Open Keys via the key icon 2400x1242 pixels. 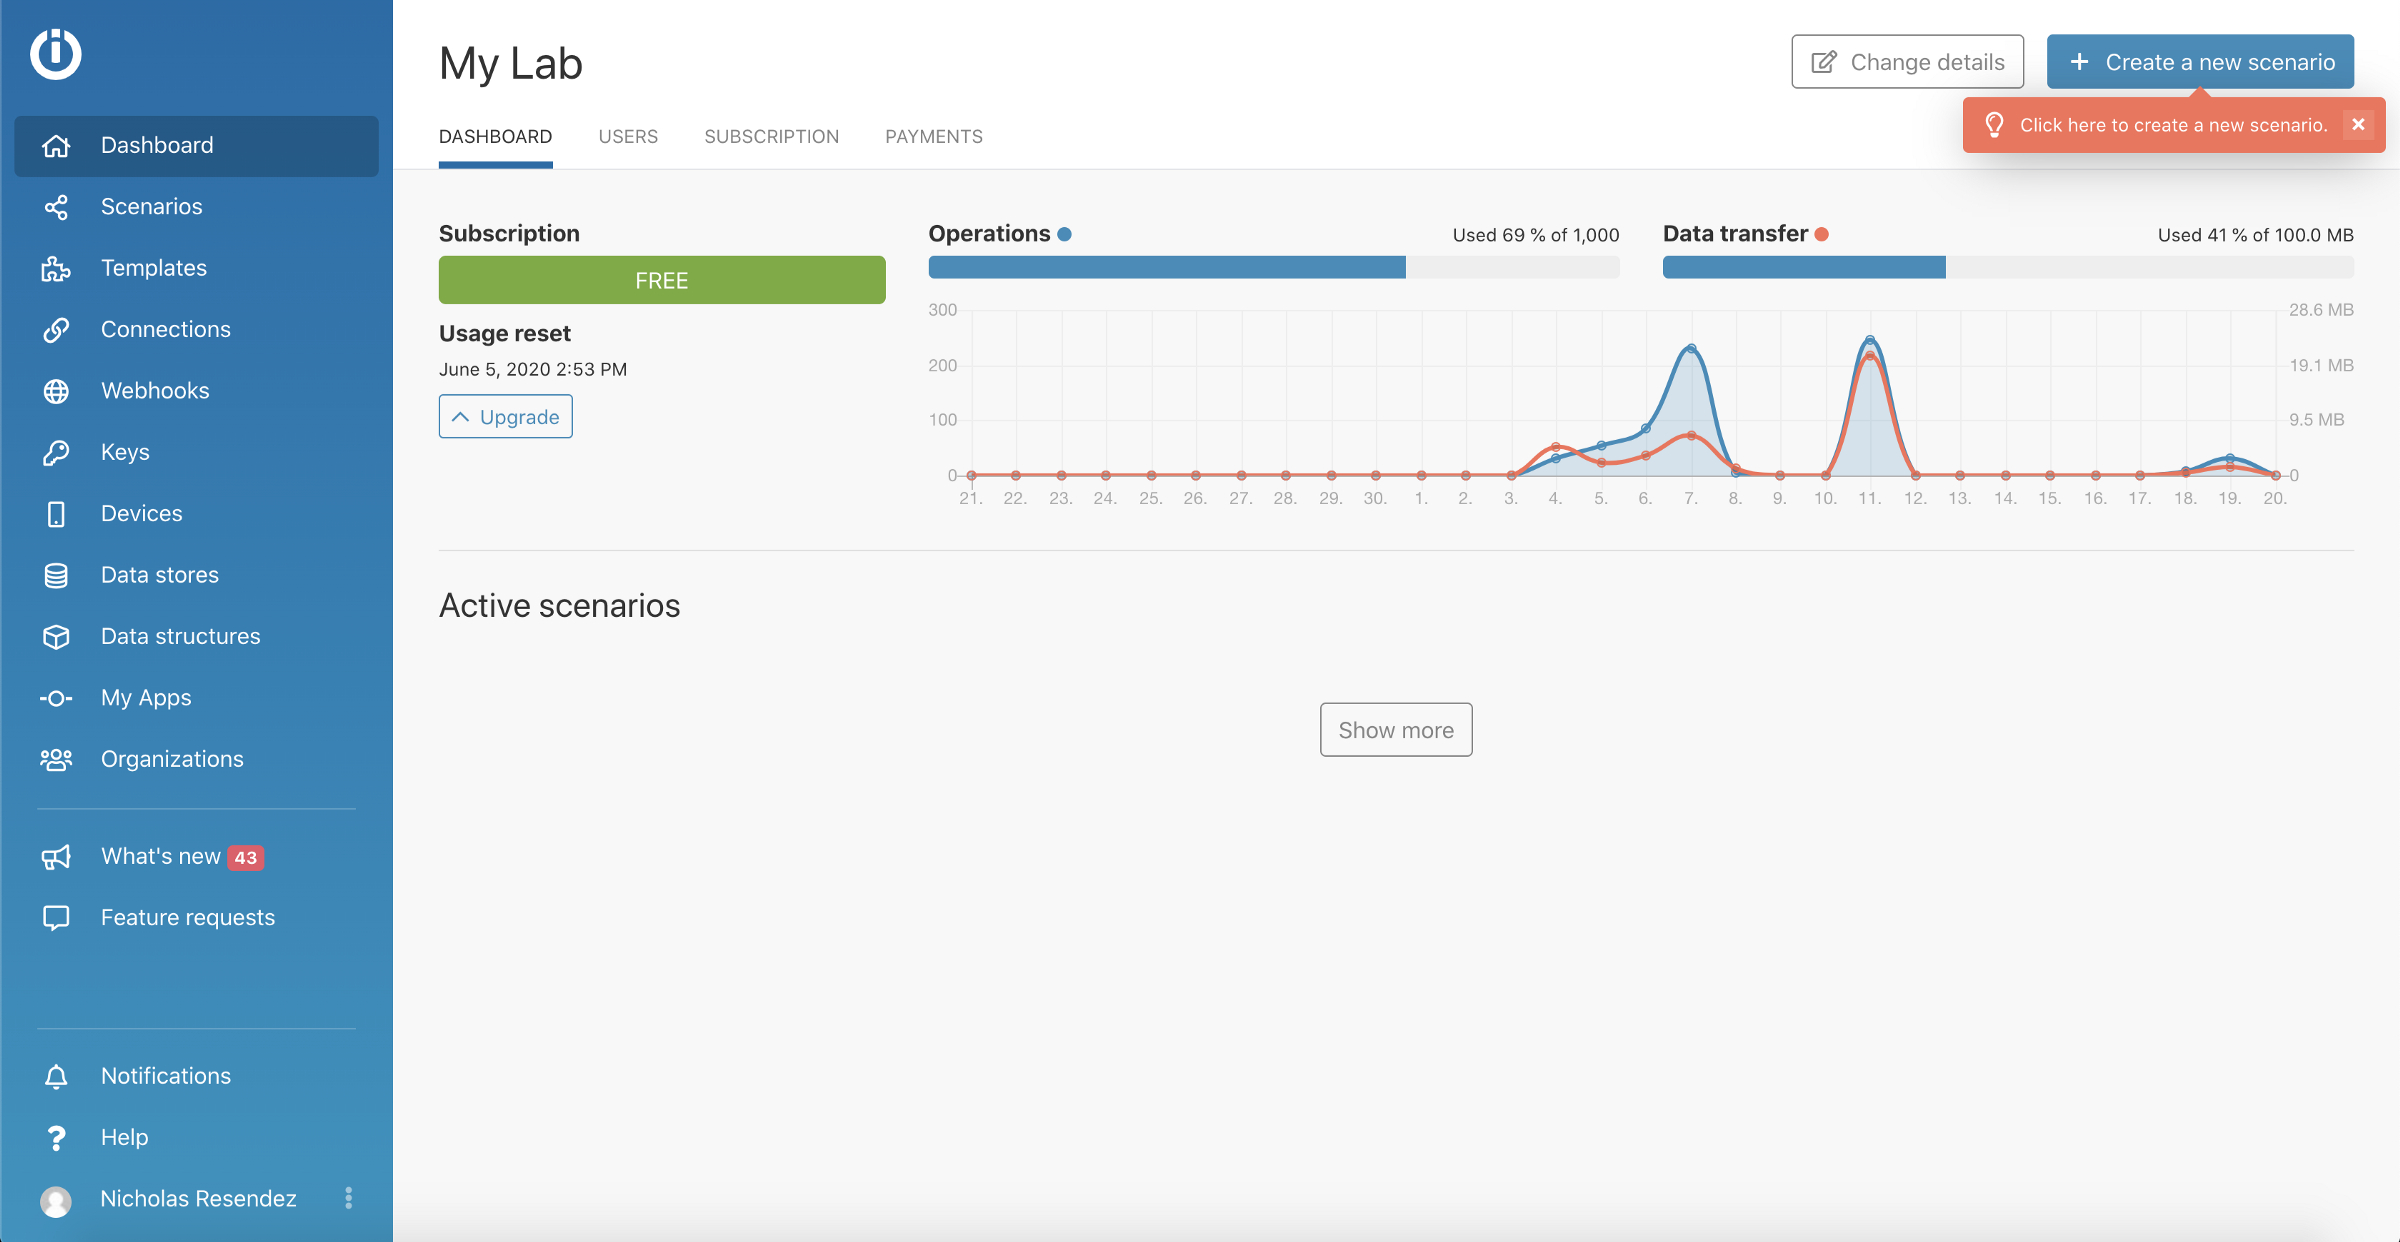[56, 453]
